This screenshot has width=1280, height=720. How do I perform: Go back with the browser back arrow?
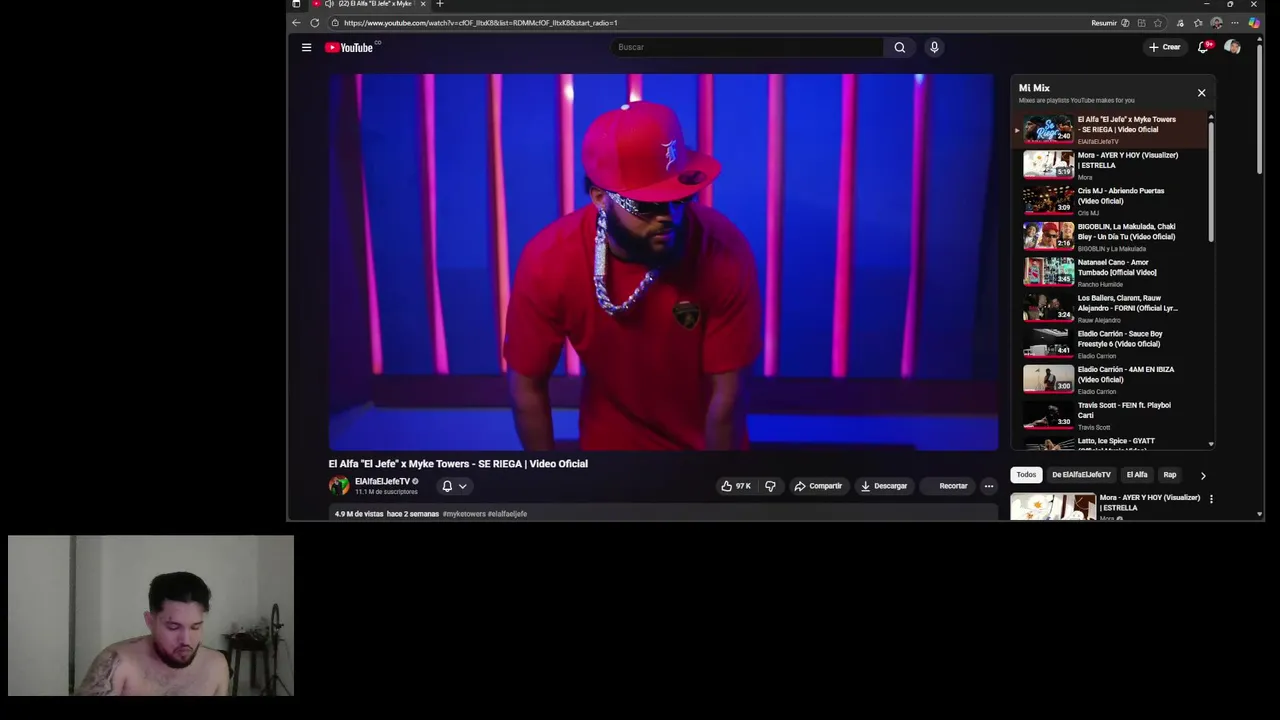tap(296, 22)
